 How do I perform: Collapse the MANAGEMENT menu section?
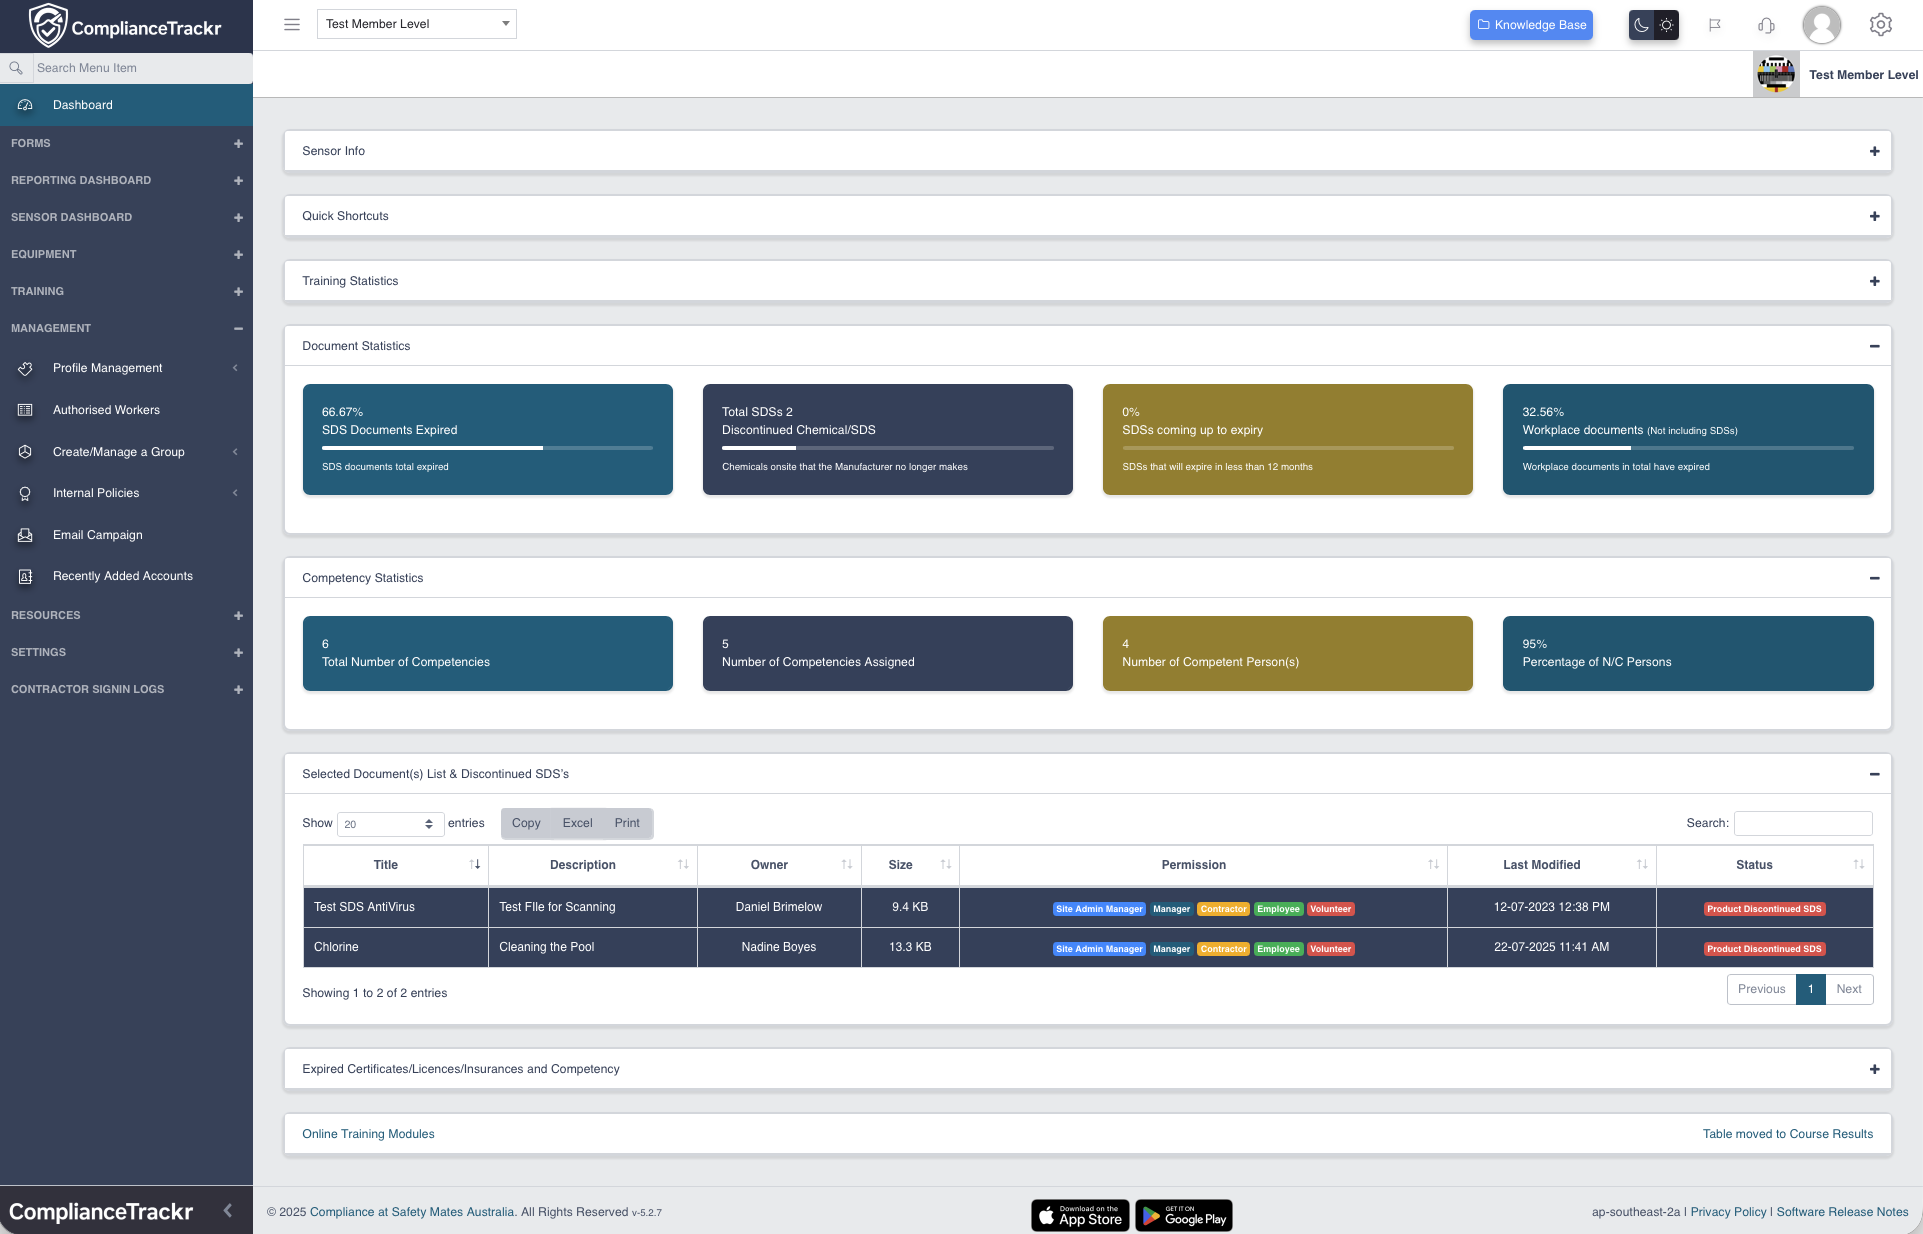[238, 328]
